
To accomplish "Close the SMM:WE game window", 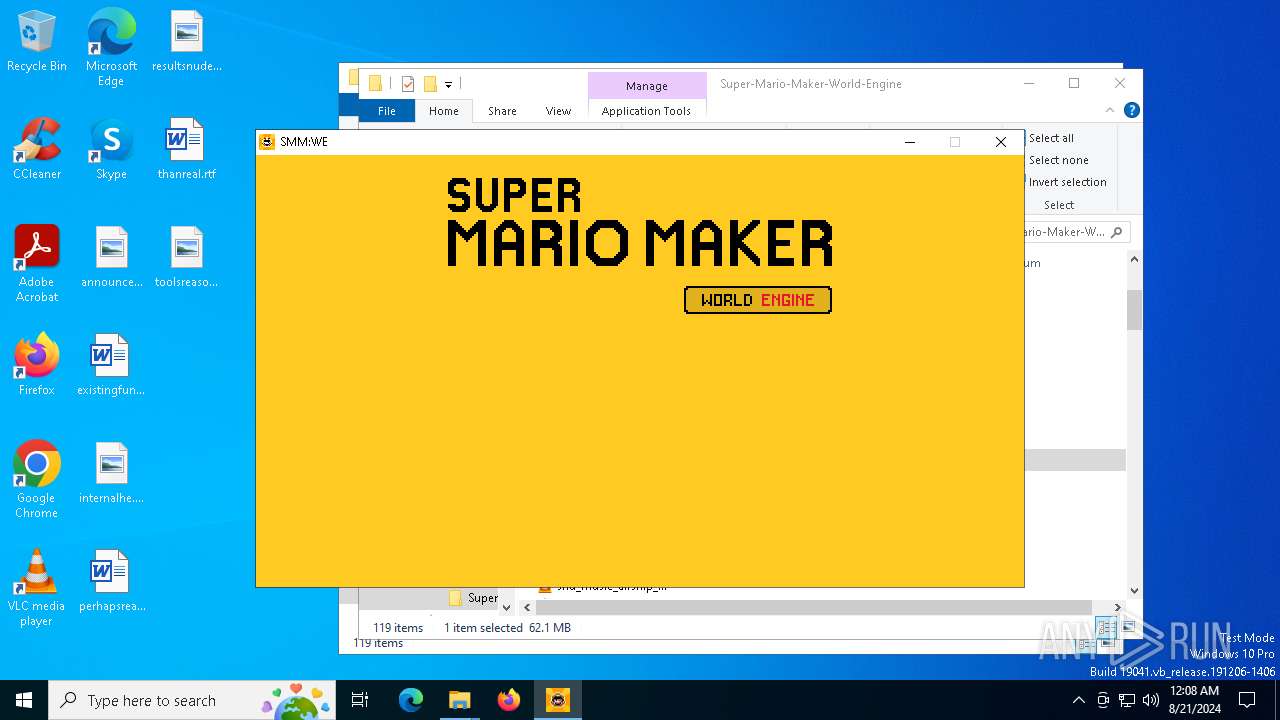I will [x=1001, y=142].
